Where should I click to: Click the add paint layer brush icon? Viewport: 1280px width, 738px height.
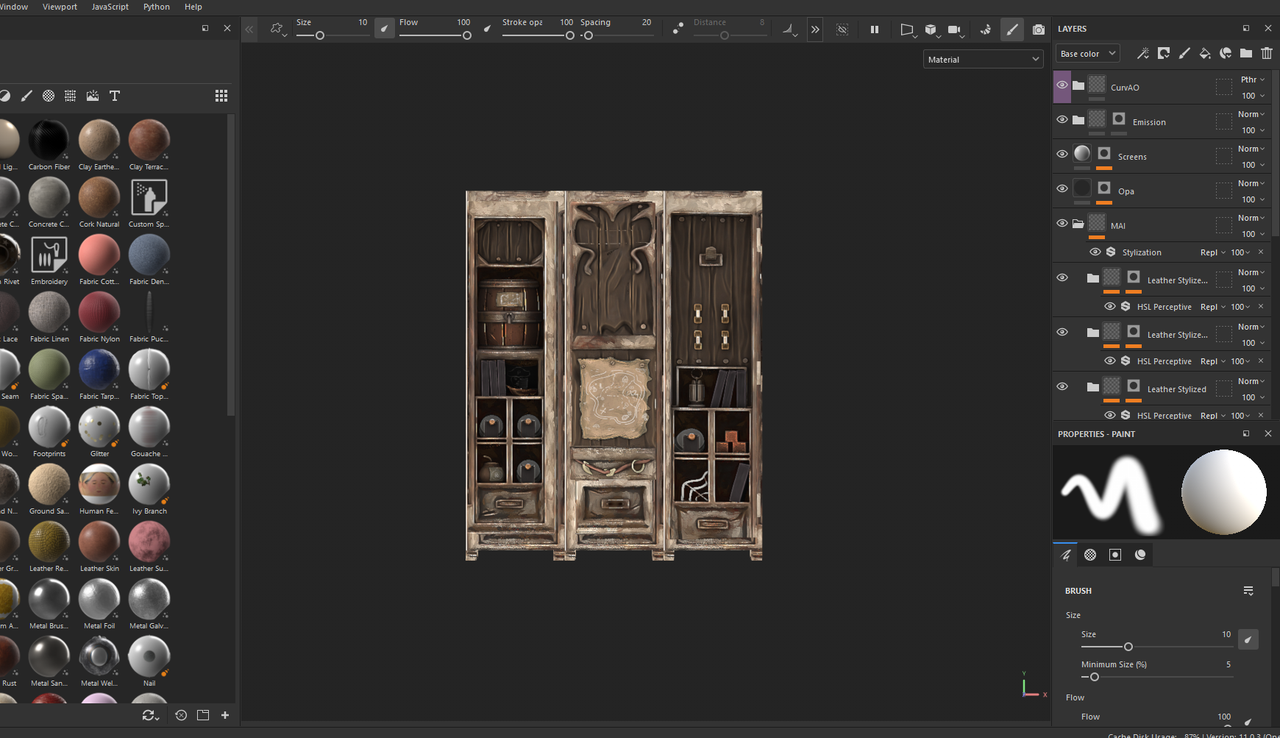click(1184, 54)
